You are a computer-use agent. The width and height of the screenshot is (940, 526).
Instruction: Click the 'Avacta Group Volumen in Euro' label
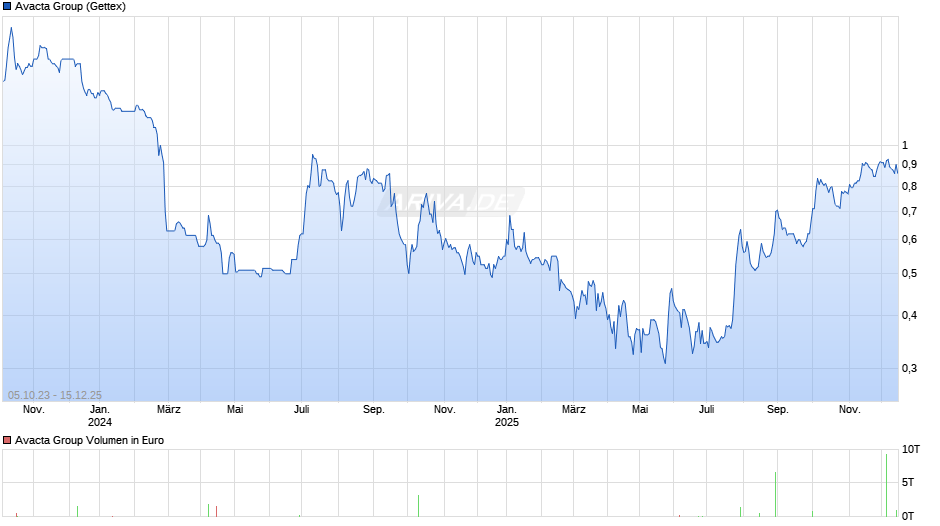click(89, 440)
